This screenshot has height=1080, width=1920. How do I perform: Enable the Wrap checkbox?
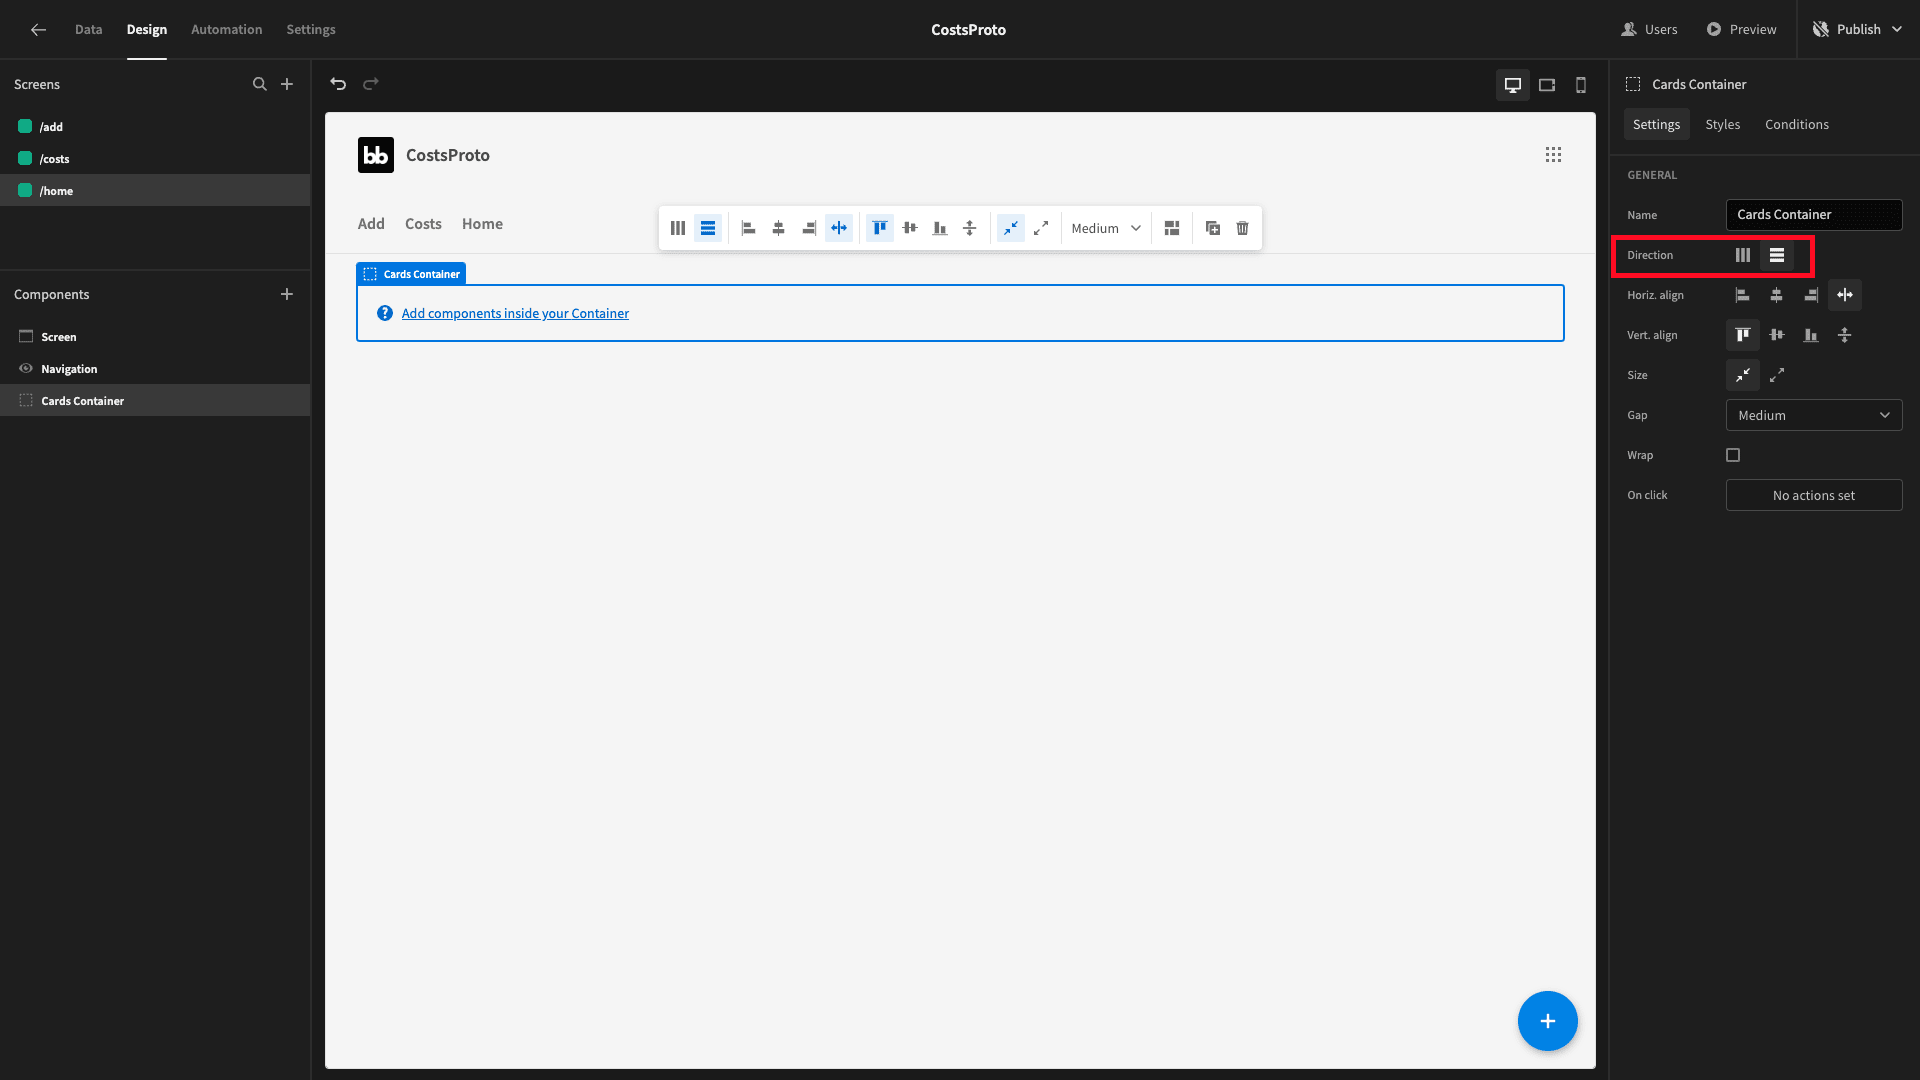[x=1733, y=455]
